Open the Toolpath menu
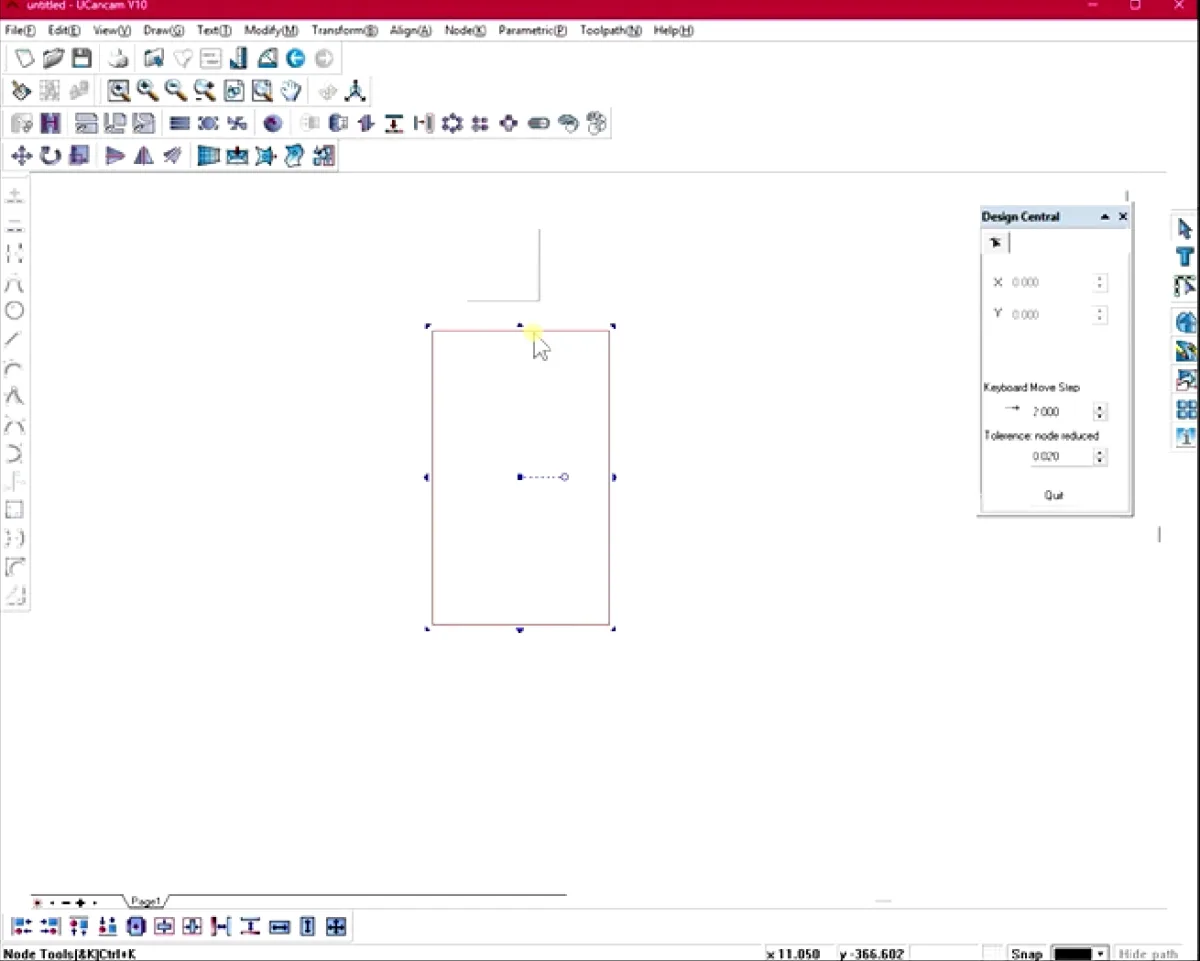Viewport: 1200px width, 961px height. click(610, 31)
